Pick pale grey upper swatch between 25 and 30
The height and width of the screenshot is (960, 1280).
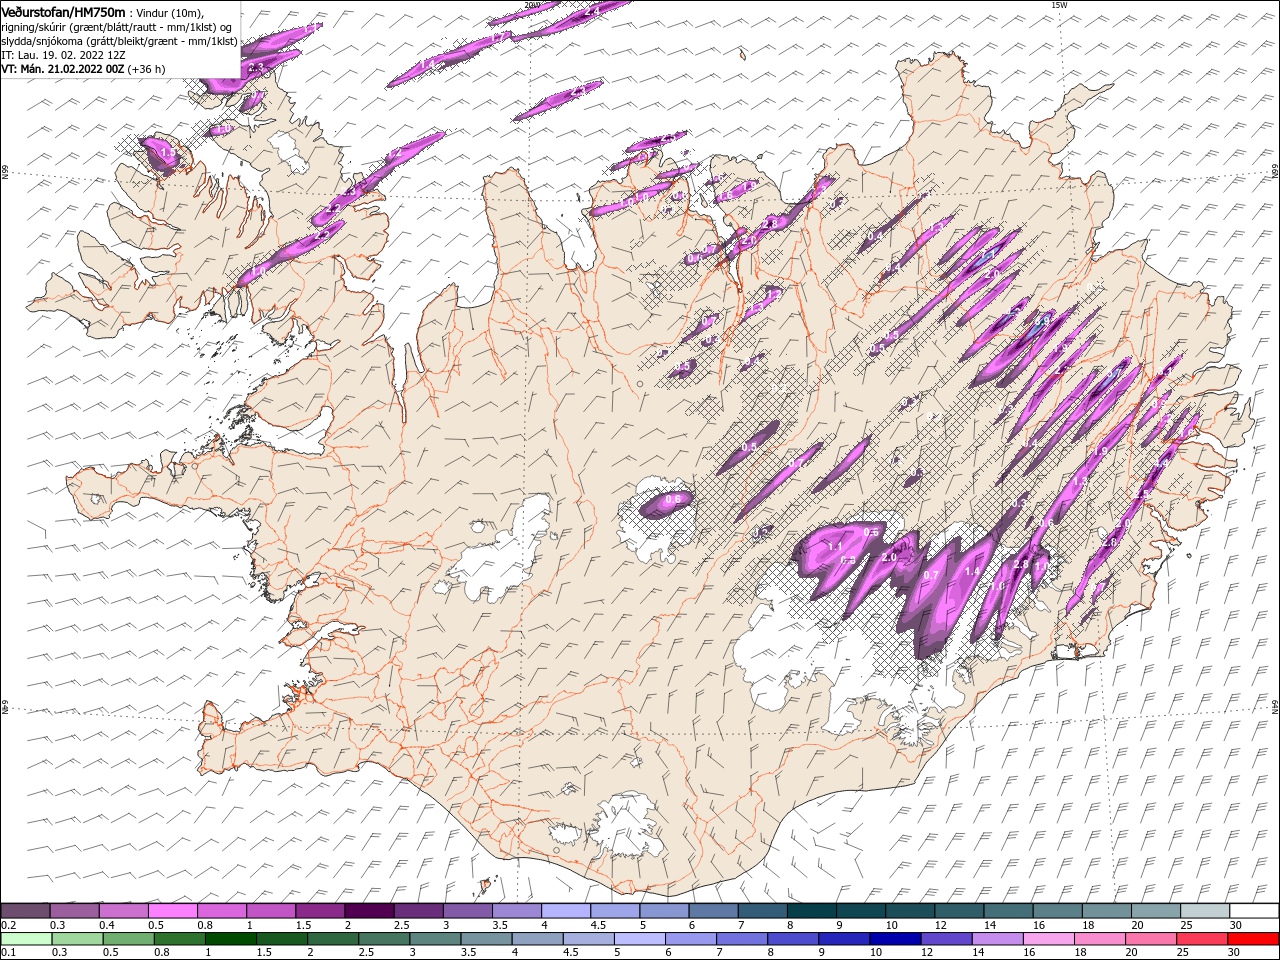click(x=1205, y=910)
